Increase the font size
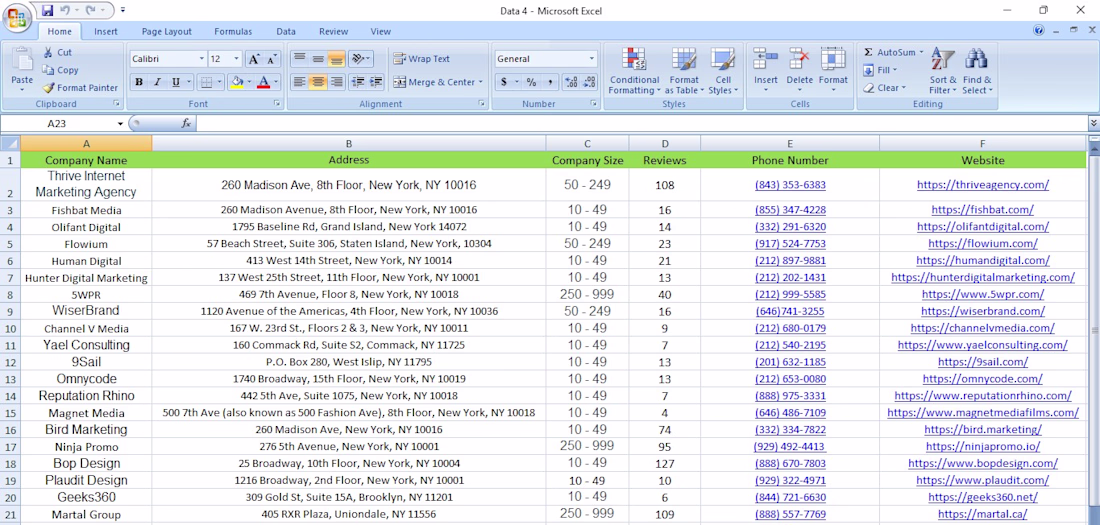The width and height of the screenshot is (1100, 525). coord(254,59)
